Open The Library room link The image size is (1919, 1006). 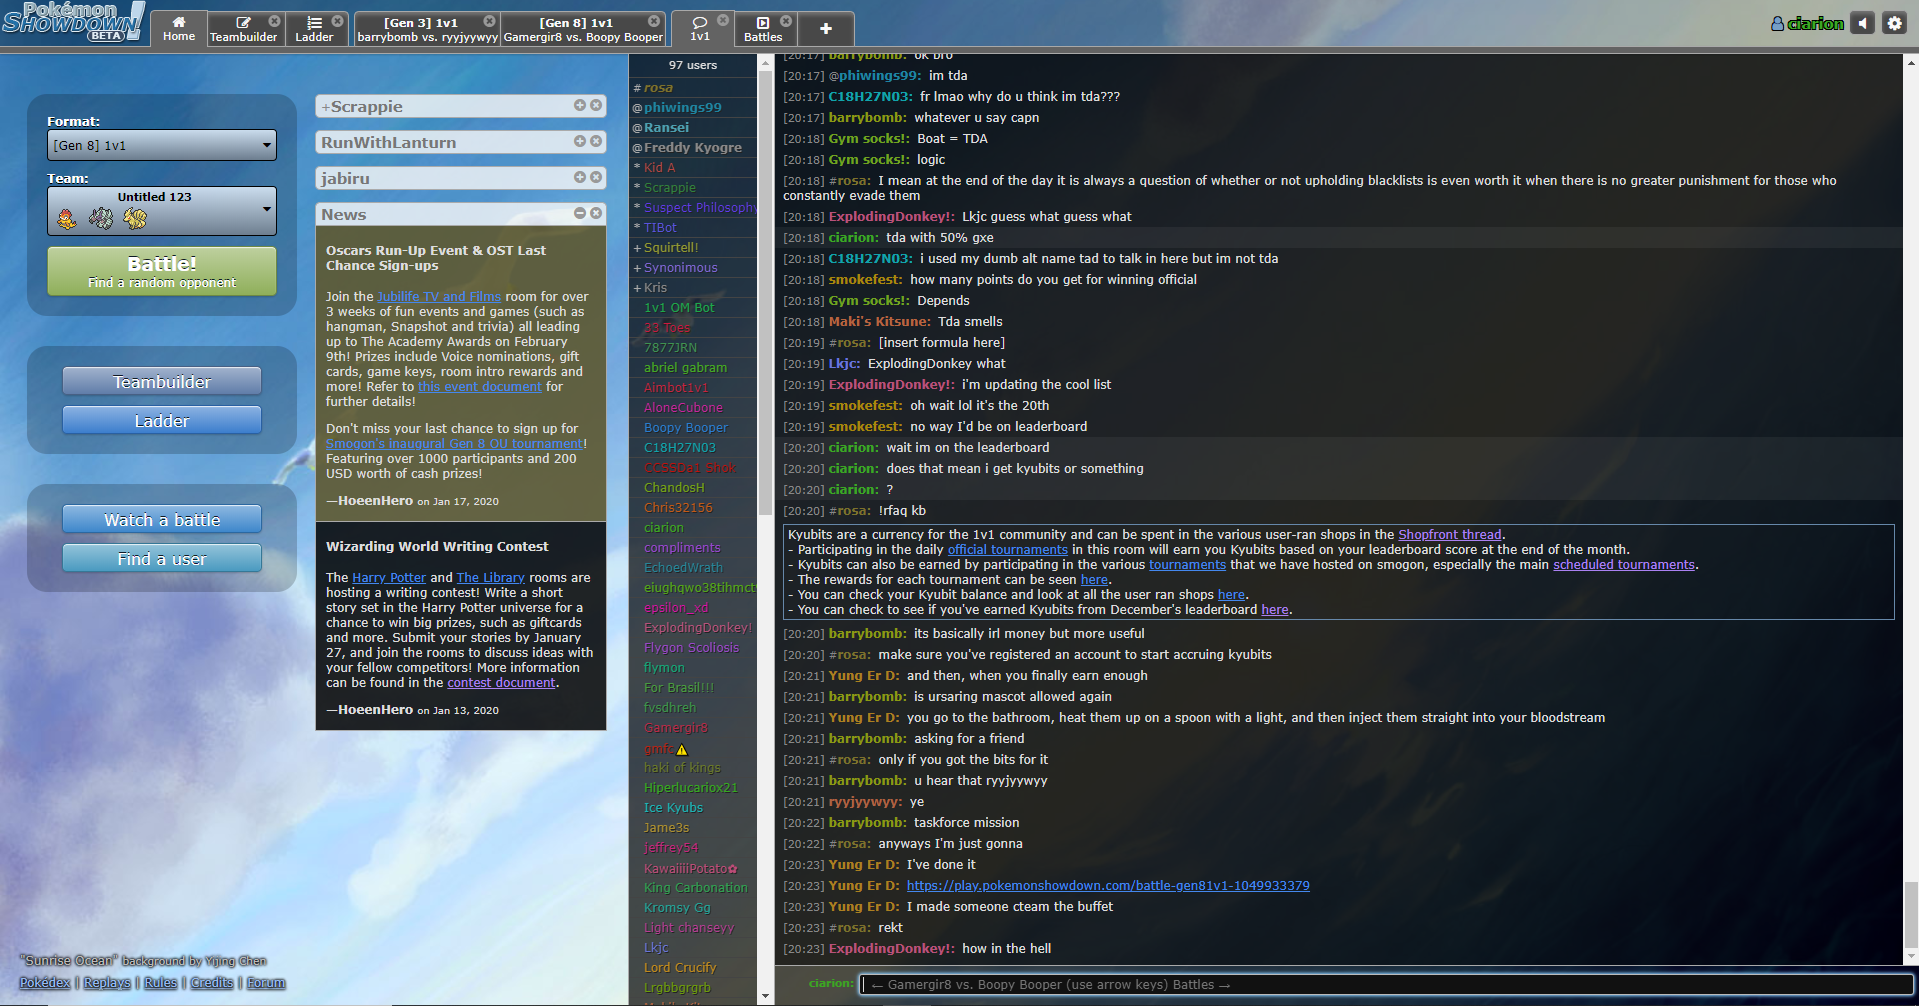[490, 578]
